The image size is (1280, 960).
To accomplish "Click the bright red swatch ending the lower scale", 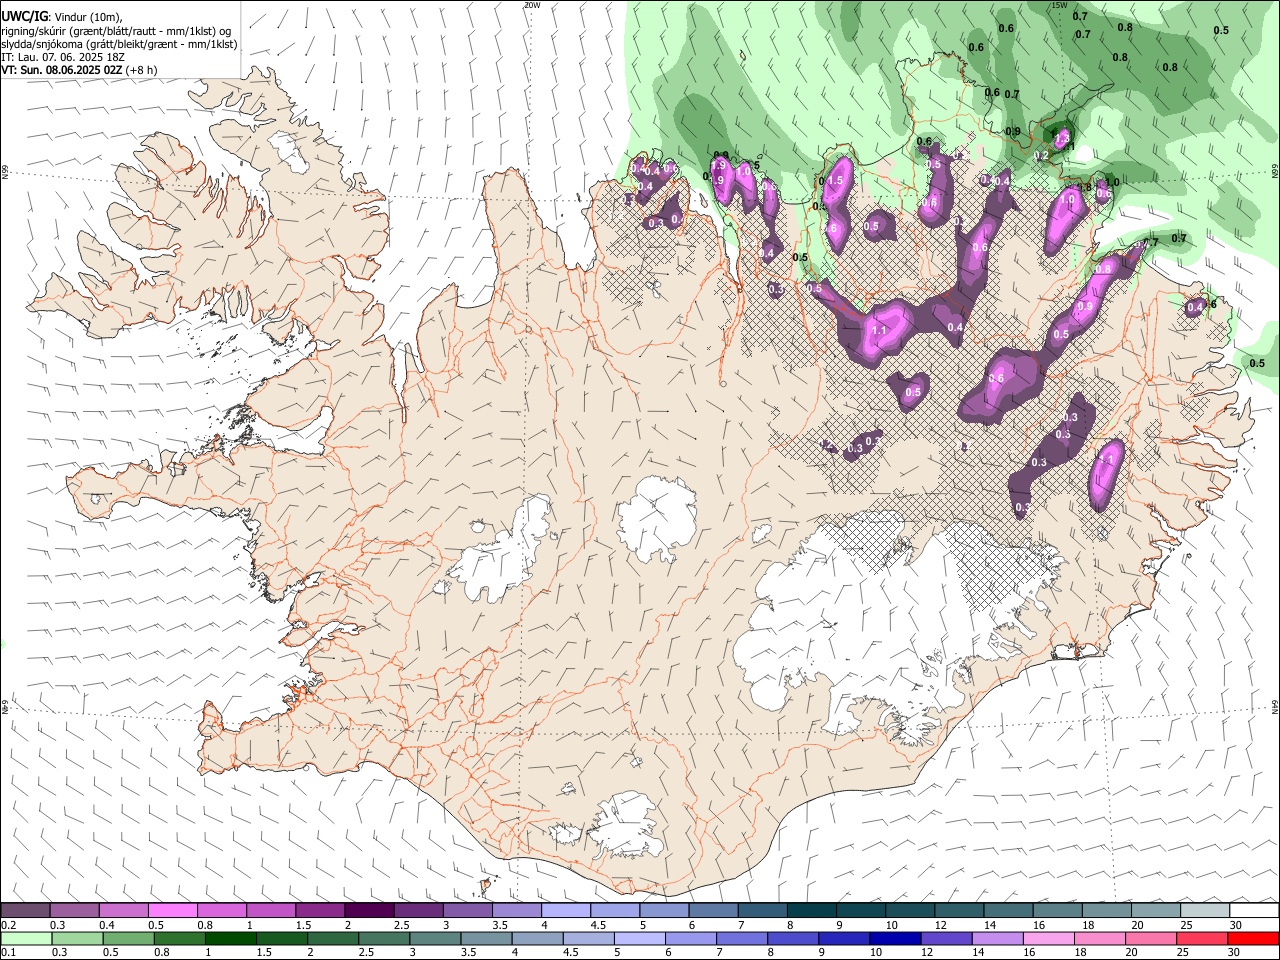I will click(x=1253, y=938).
